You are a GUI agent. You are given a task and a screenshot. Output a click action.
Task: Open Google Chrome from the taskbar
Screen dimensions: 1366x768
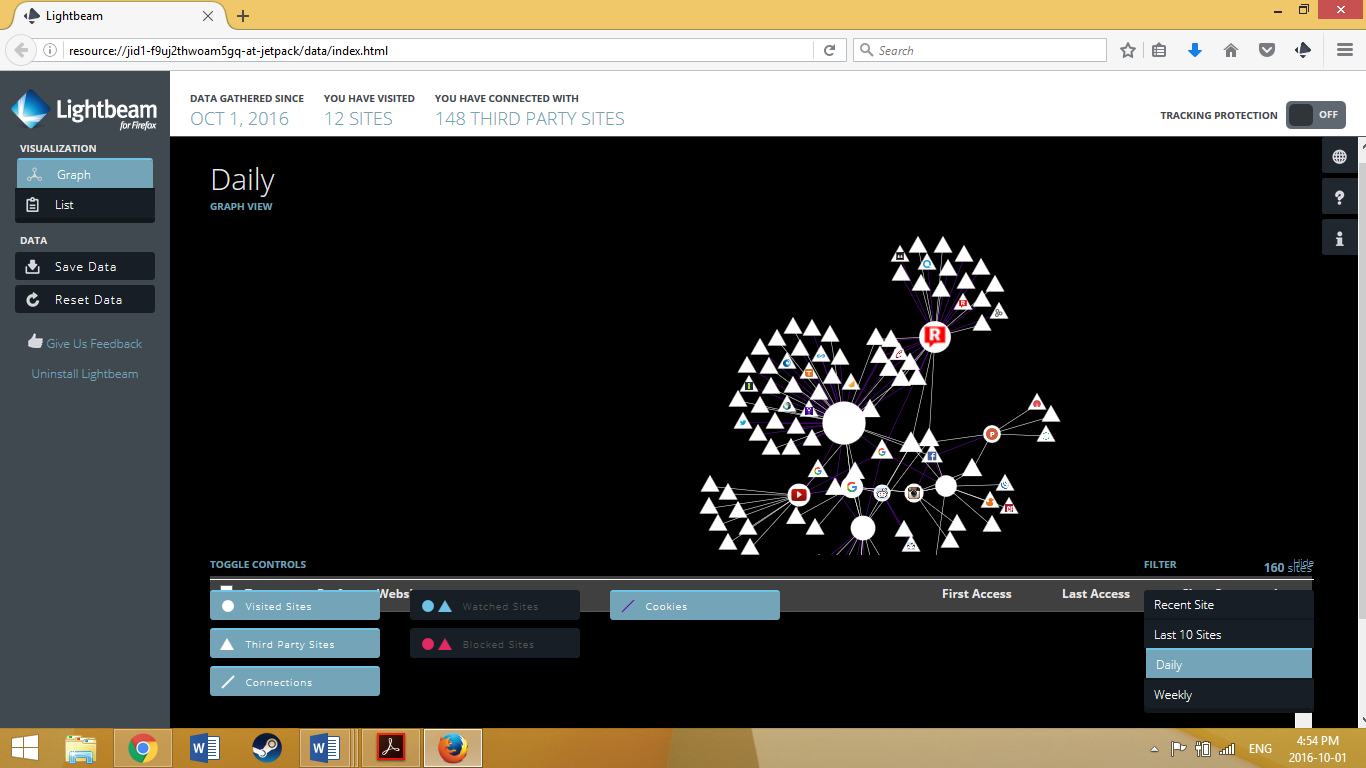[x=143, y=748]
